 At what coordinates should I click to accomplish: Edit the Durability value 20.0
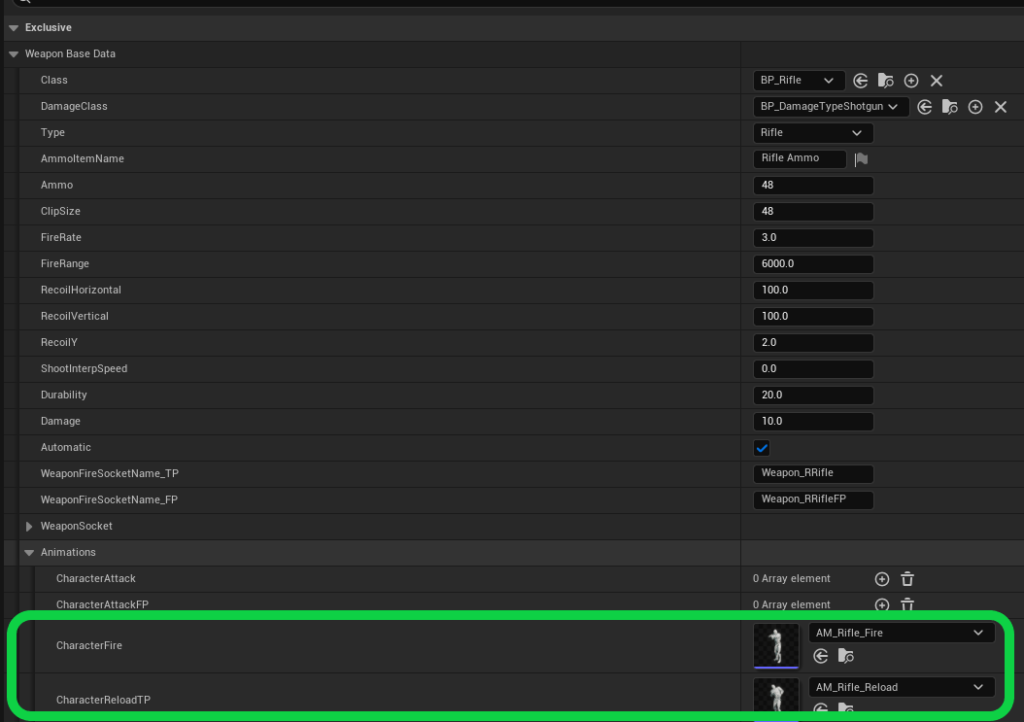pyautogui.click(x=813, y=395)
